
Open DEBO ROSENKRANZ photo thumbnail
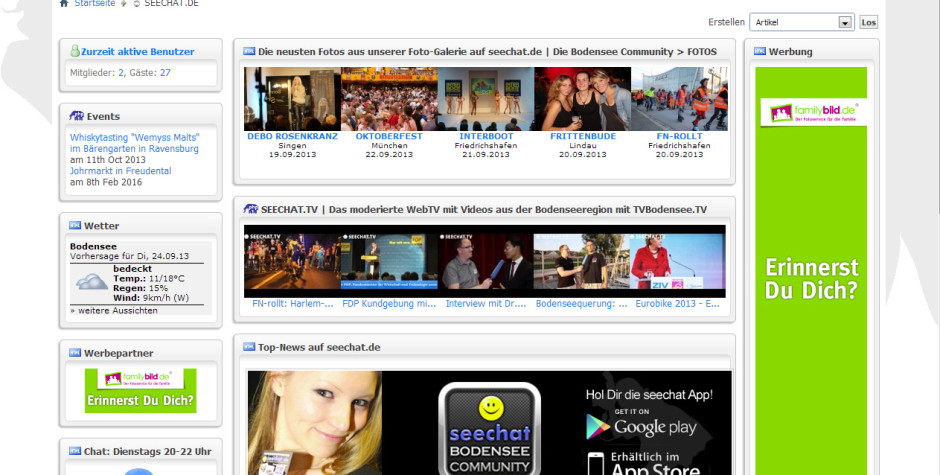tap(293, 99)
